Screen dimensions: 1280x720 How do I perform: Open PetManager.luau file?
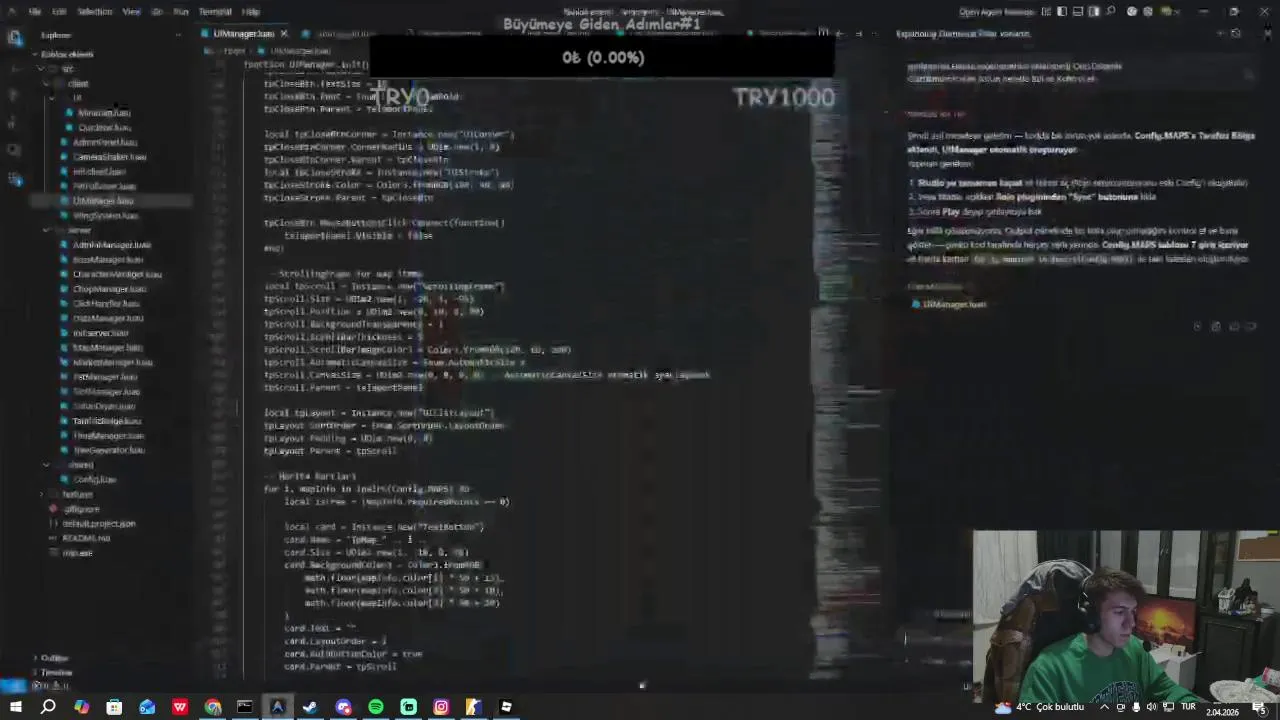pos(105,377)
